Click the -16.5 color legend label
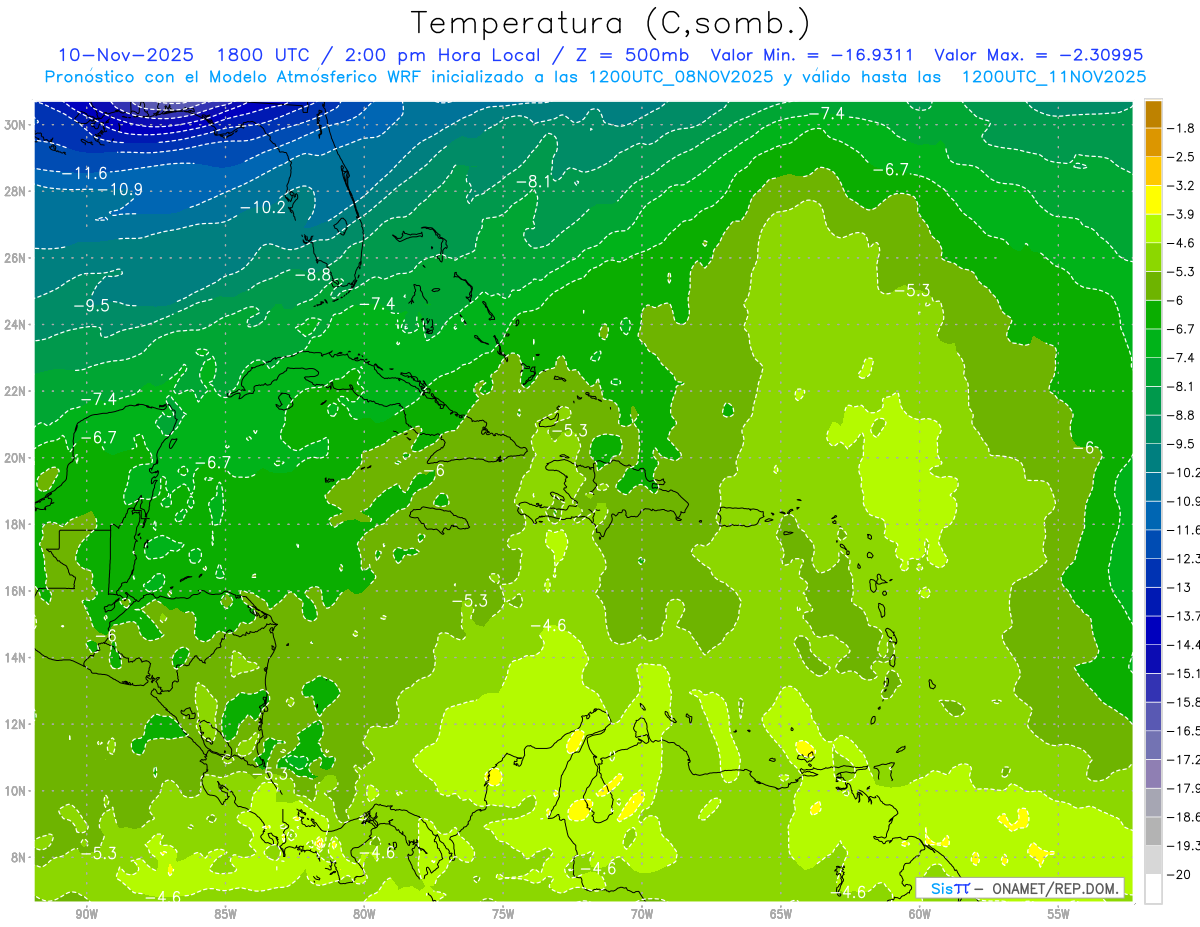Image resolution: width=1200 pixels, height=927 pixels. pos(1184,731)
